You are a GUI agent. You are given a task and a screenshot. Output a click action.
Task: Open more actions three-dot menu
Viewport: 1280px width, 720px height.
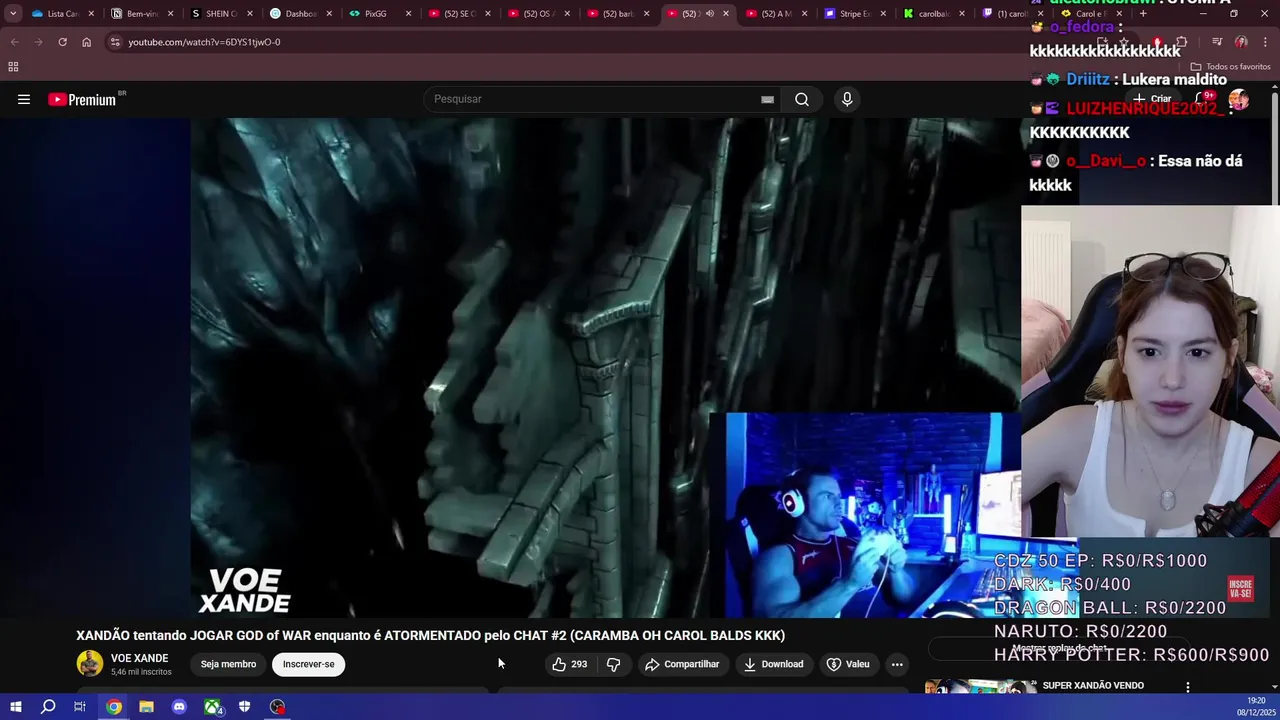point(897,664)
